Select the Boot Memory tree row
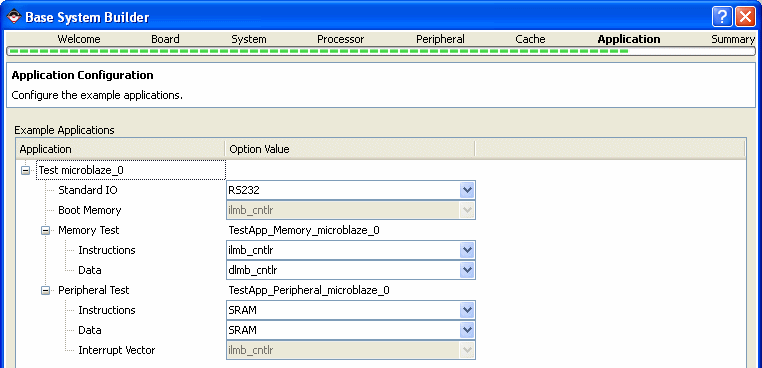Image resolution: width=762 pixels, height=368 pixels. click(x=89, y=210)
